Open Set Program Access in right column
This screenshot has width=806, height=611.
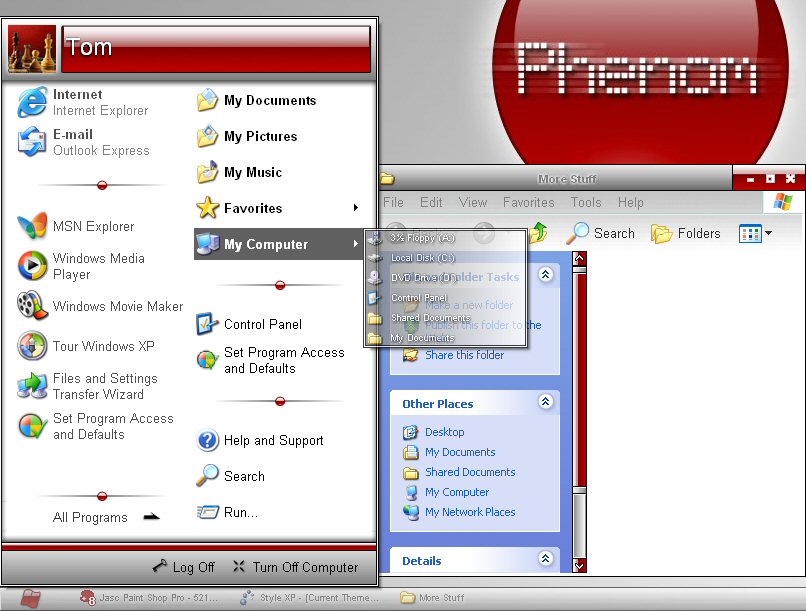click(x=270, y=360)
